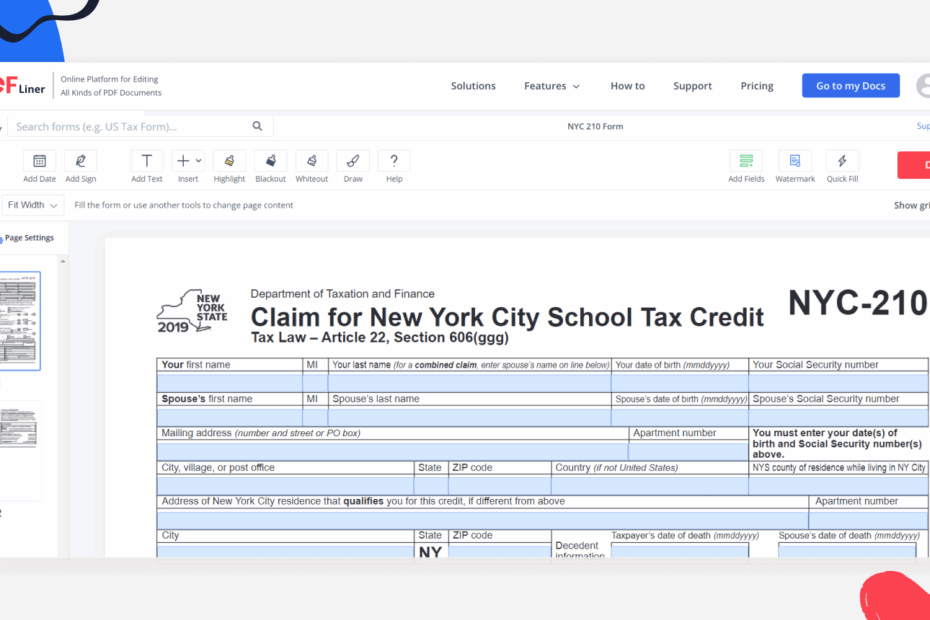This screenshot has width=930, height=620.
Task: Open the Insert tool dropdown arrow
Action: click(196, 160)
